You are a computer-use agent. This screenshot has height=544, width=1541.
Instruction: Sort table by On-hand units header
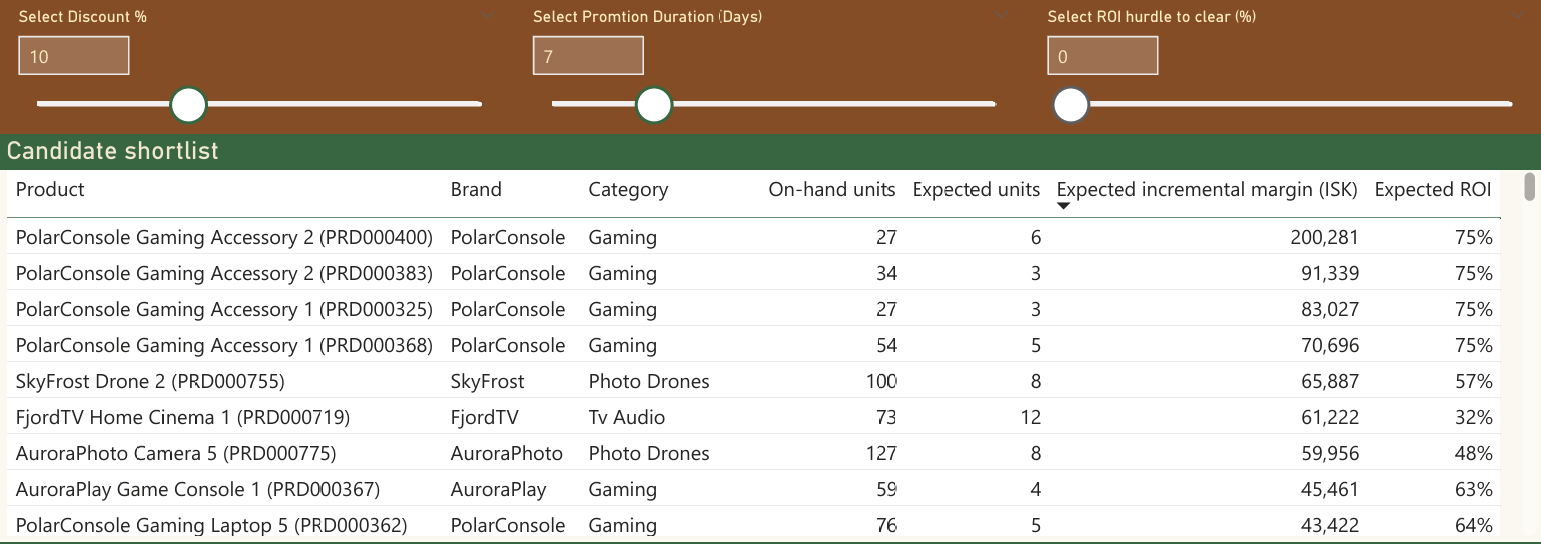(x=832, y=190)
